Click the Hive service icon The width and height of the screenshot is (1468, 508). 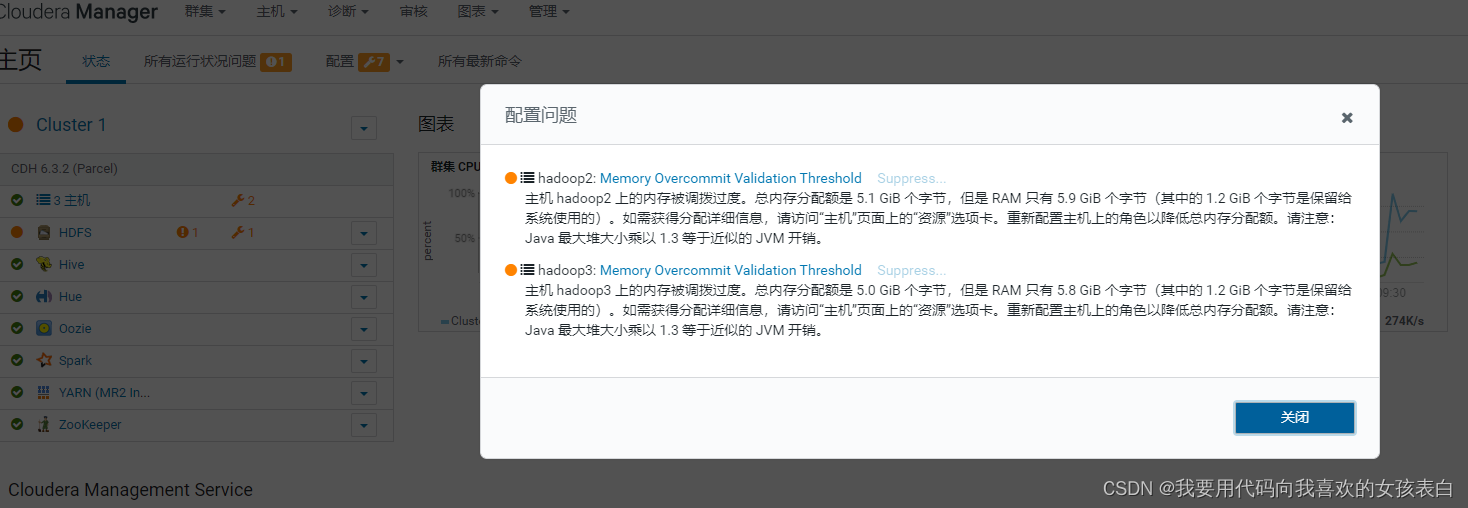tap(44, 265)
